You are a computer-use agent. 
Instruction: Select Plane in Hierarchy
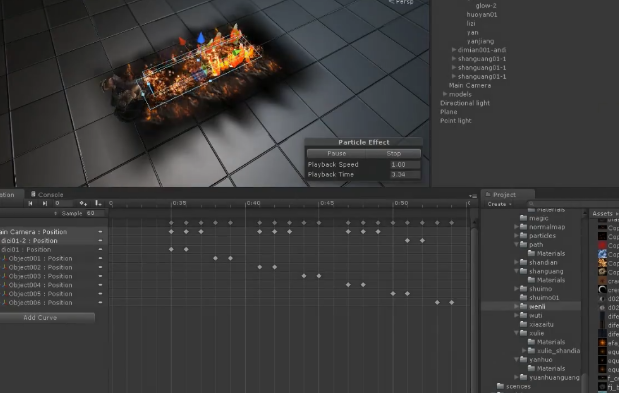click(x=448, y=112)
